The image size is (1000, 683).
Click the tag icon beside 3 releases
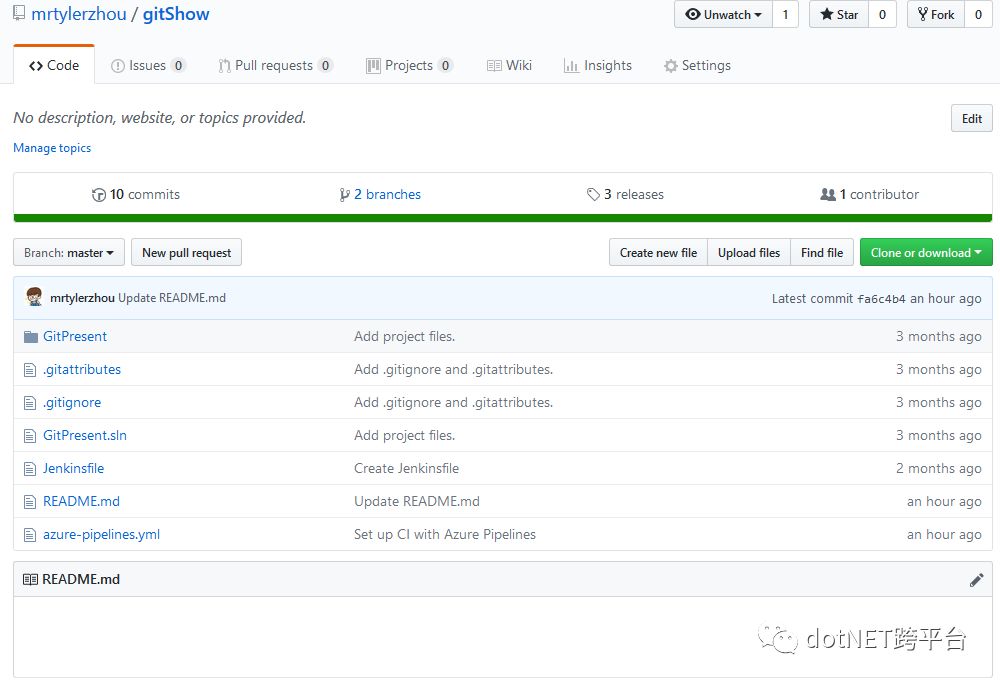pyautogui.click(x=593, y=195)
